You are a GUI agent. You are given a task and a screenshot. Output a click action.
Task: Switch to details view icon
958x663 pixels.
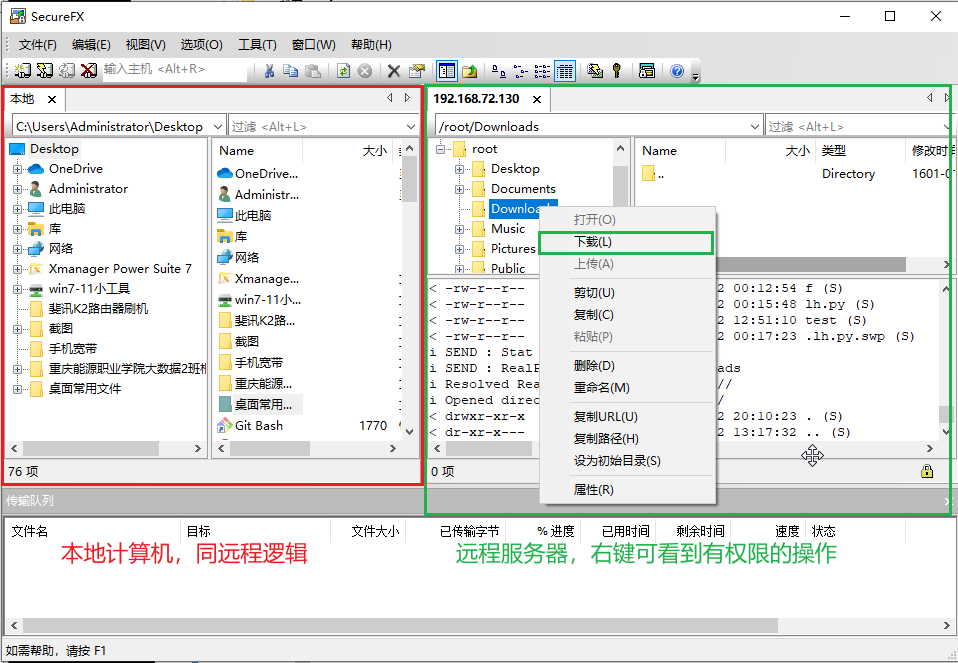click(x=565, y=71)
